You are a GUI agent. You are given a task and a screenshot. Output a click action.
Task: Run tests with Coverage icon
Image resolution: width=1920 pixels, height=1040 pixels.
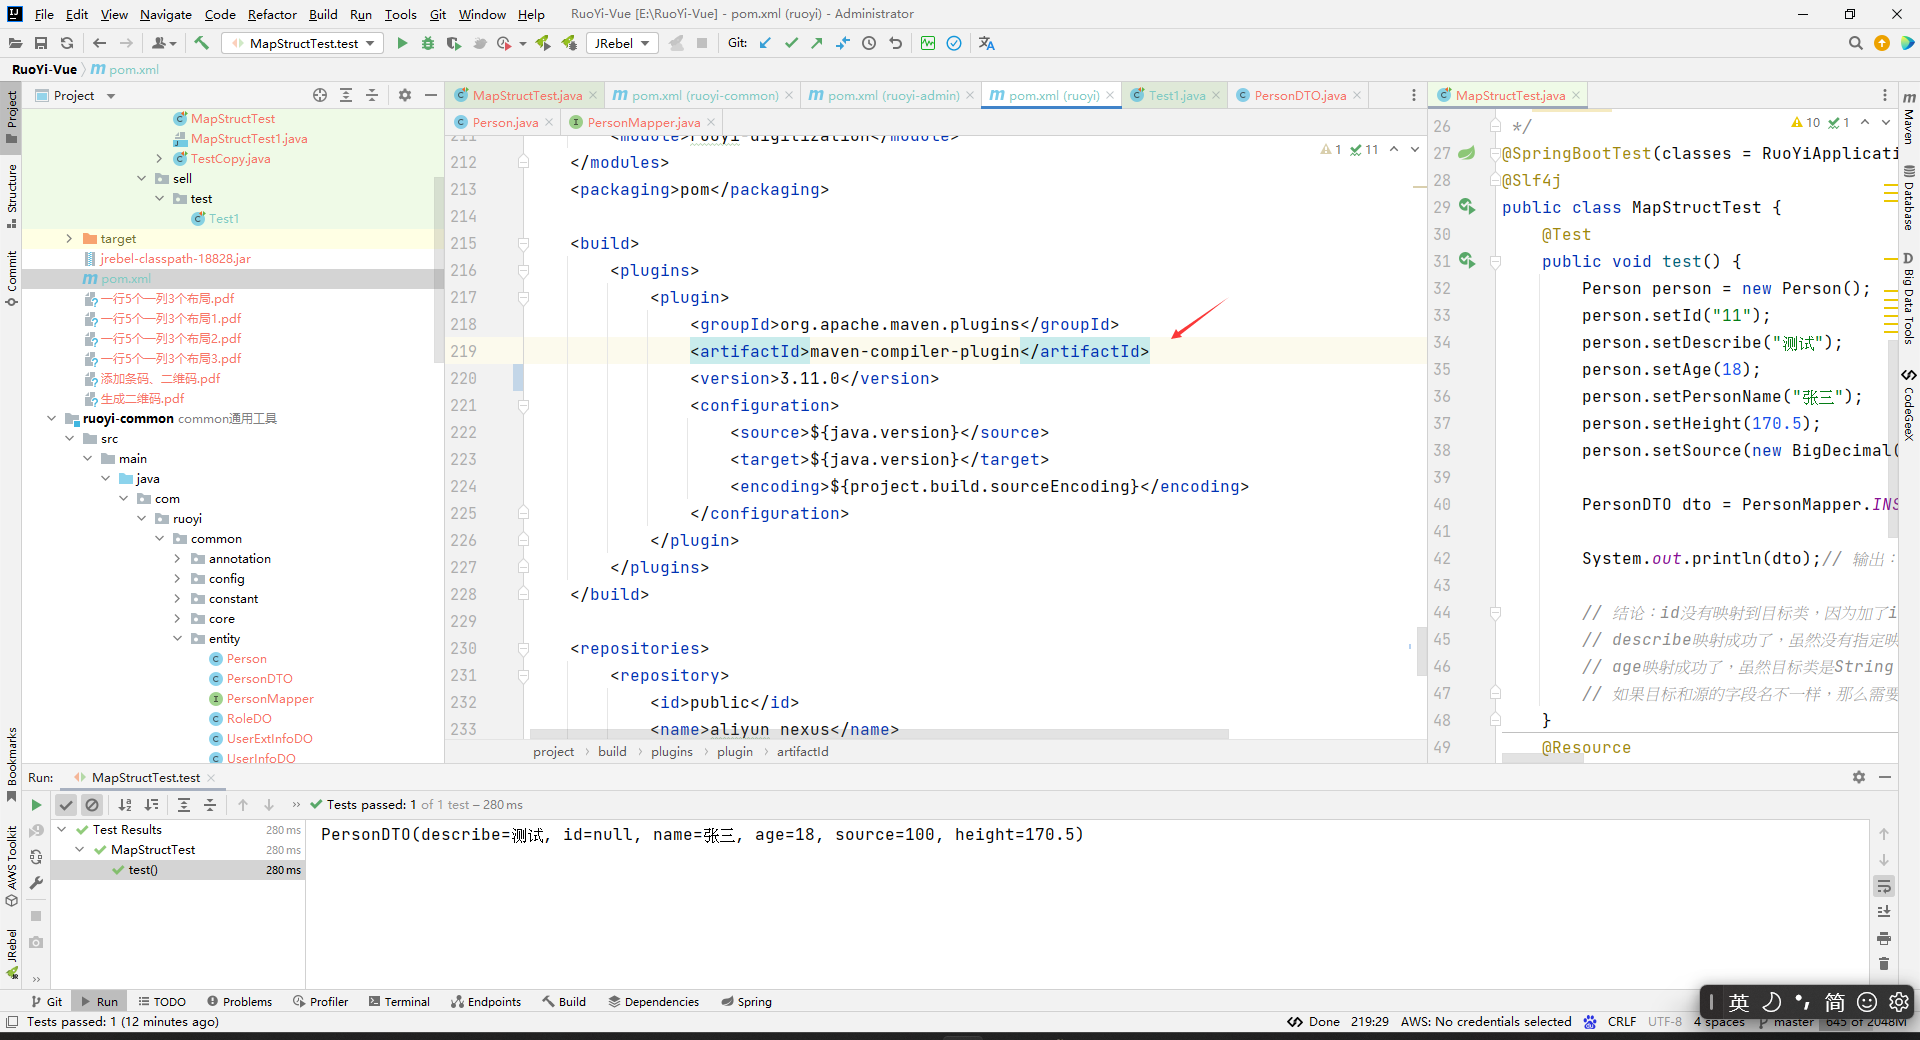(453, 43)
